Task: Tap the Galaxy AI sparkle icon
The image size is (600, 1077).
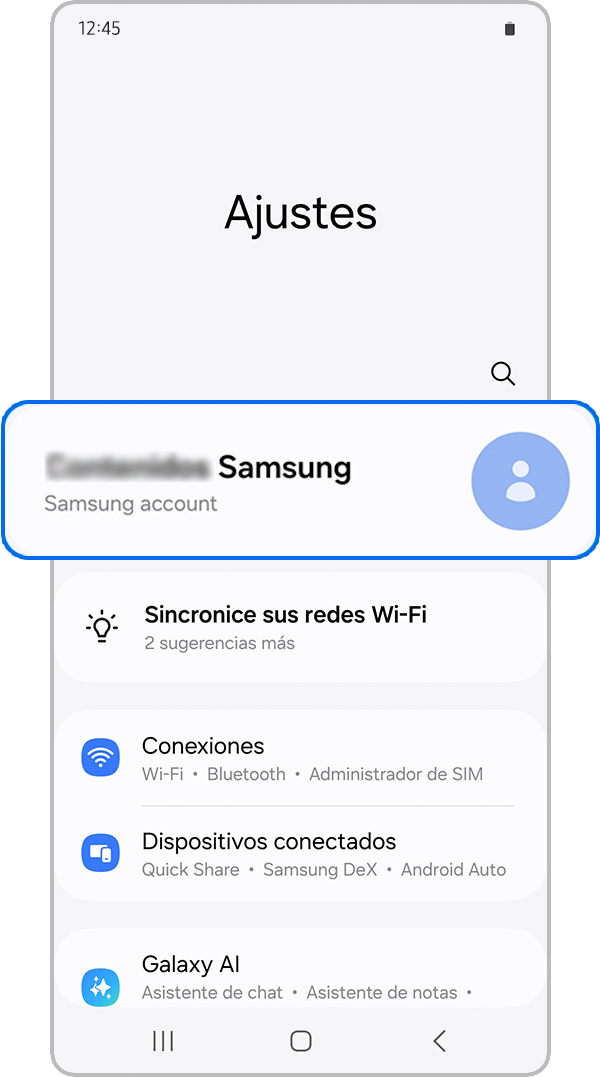Action: (101, 987)
